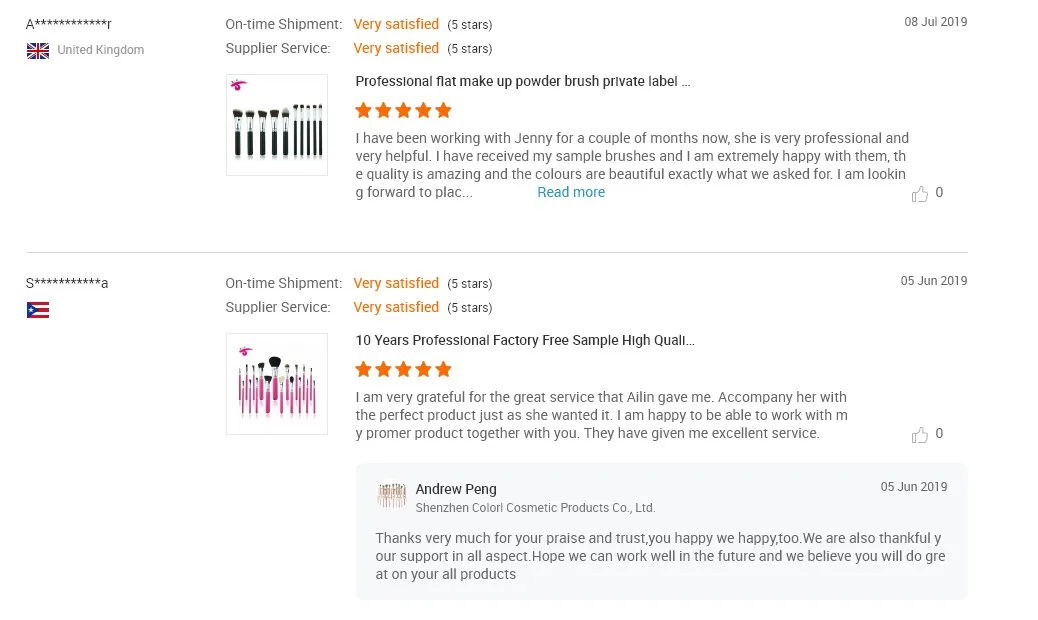Click the Andrew Peng replier name
This screenshot has height=620, width=1038.
pos(456,489)
